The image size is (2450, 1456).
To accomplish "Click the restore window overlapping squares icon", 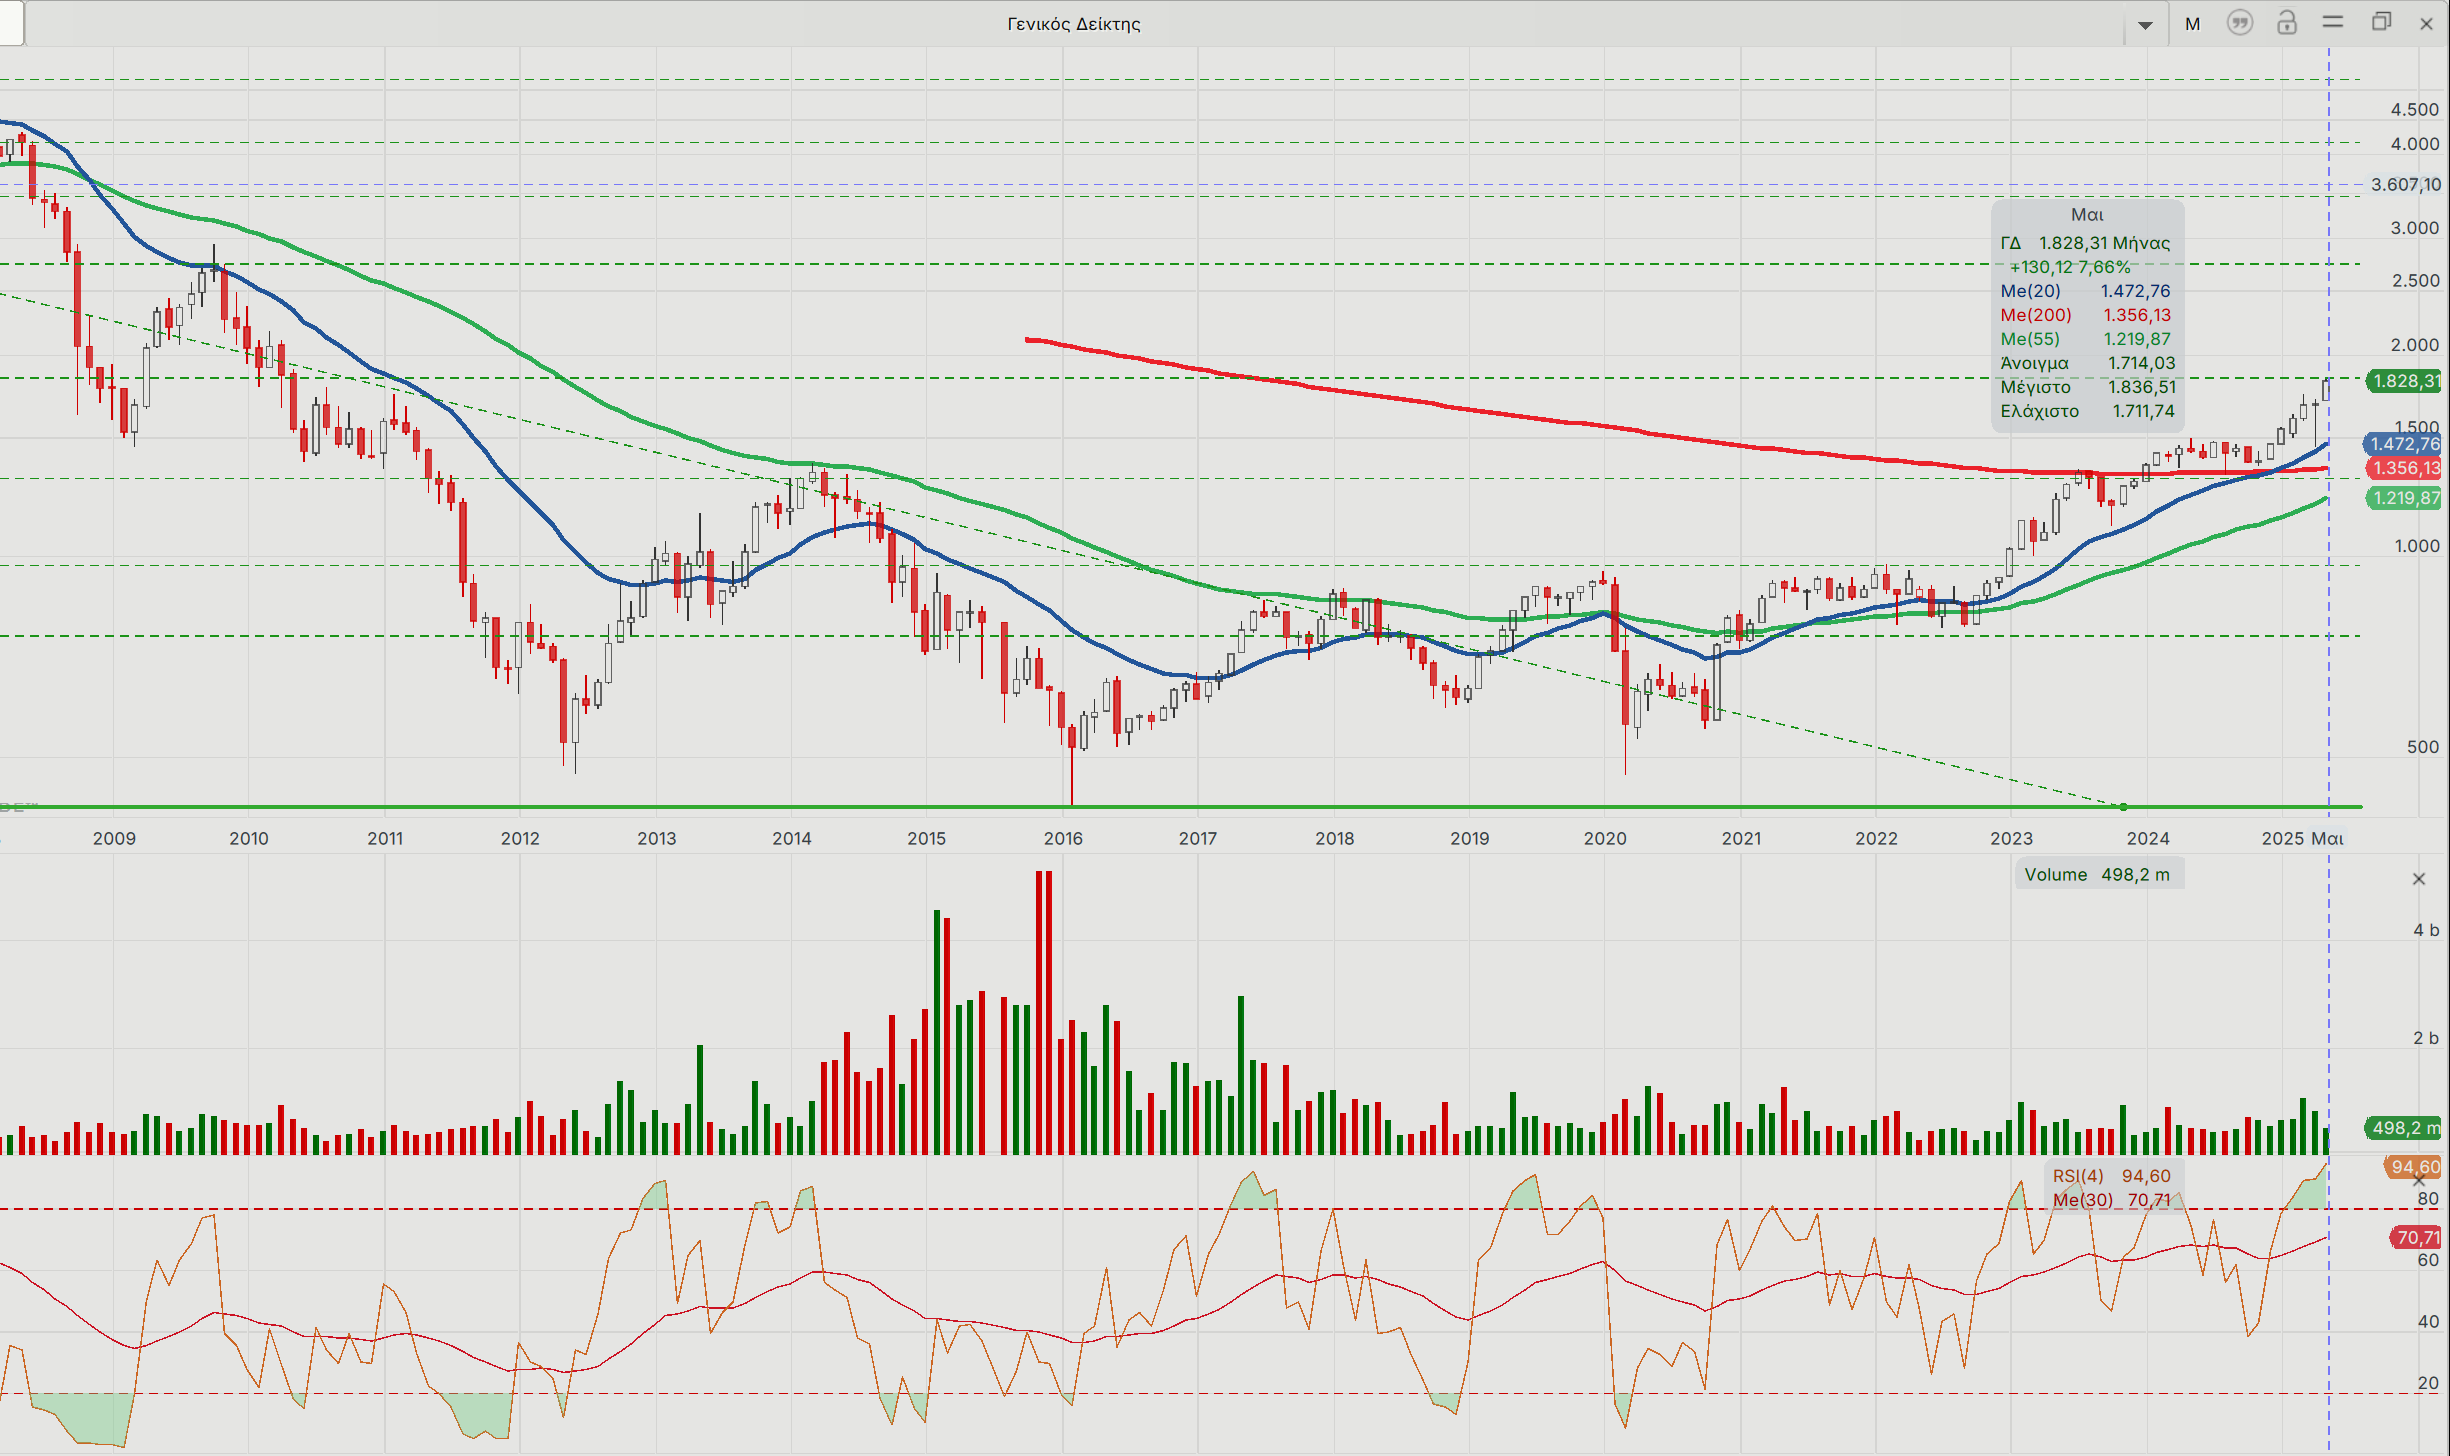I will click(x=2381, y=22).
